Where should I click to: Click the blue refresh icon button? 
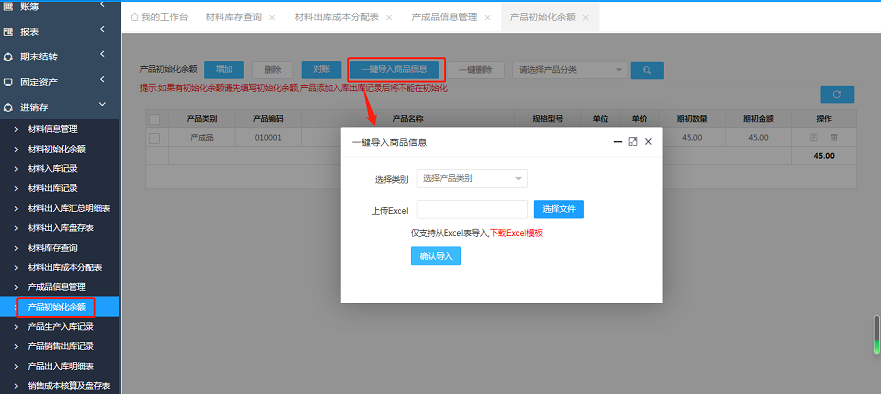(837, 94)
